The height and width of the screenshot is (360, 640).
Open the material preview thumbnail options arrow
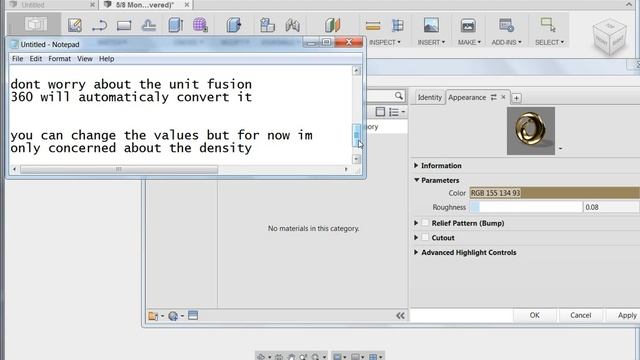pyautogui.click(x=560, y=149)
